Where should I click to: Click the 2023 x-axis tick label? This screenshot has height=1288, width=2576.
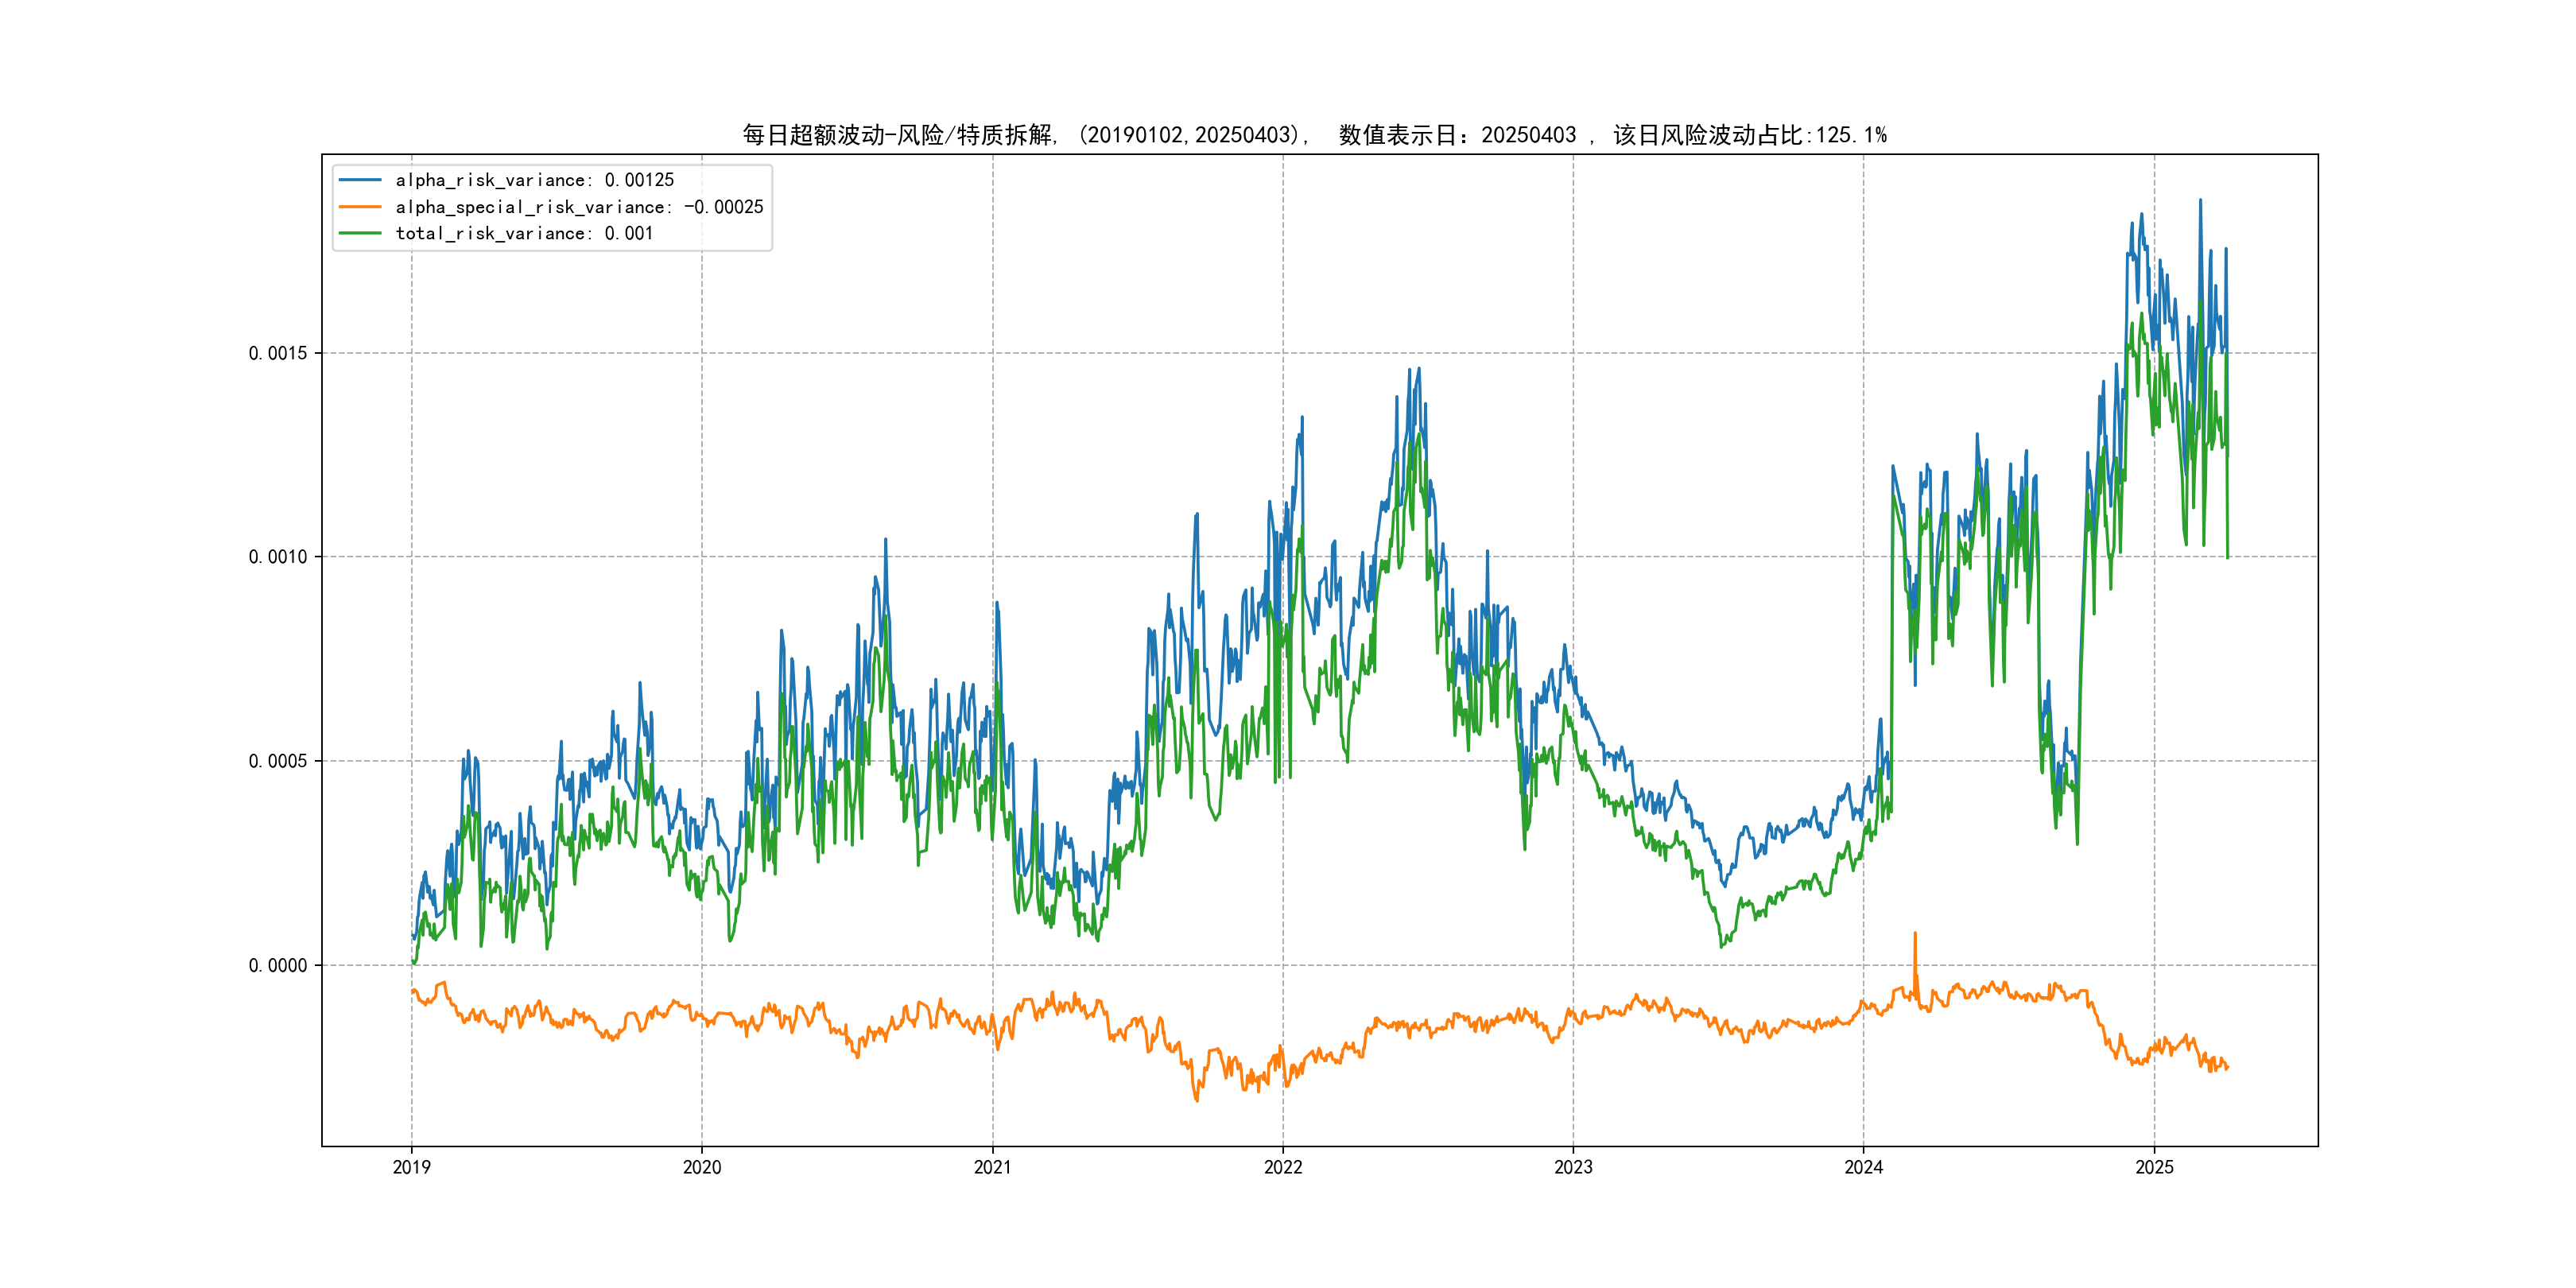click(x=1573, y=1167)
